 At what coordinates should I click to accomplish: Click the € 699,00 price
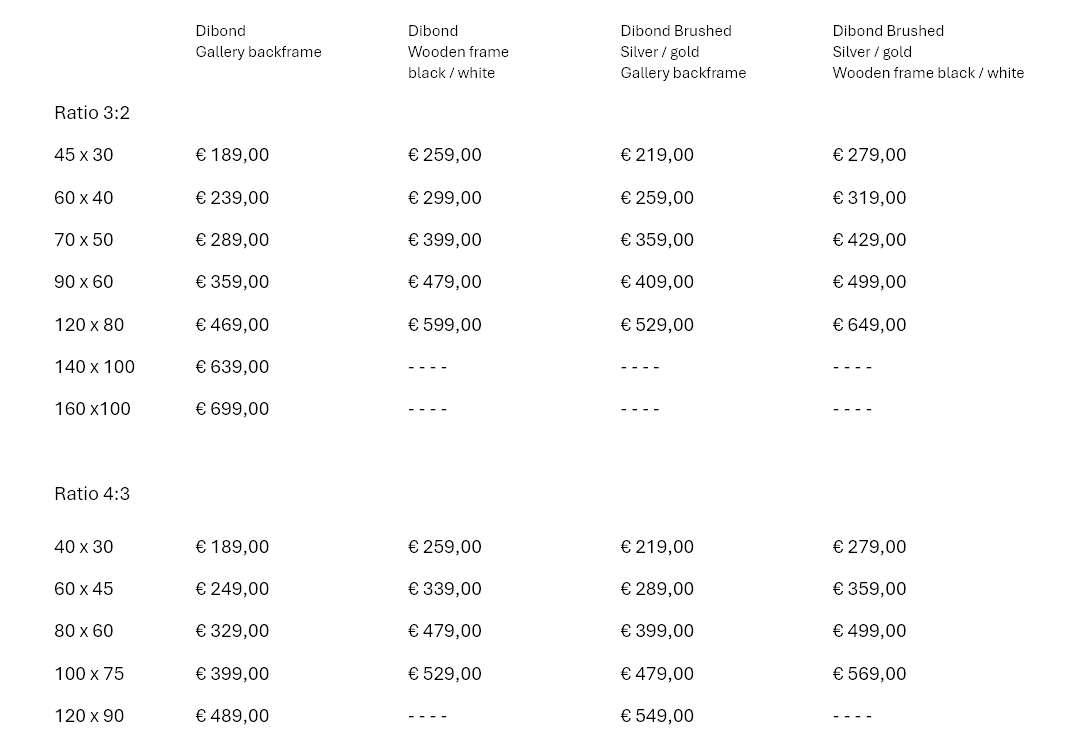click(x=232, y=409)
